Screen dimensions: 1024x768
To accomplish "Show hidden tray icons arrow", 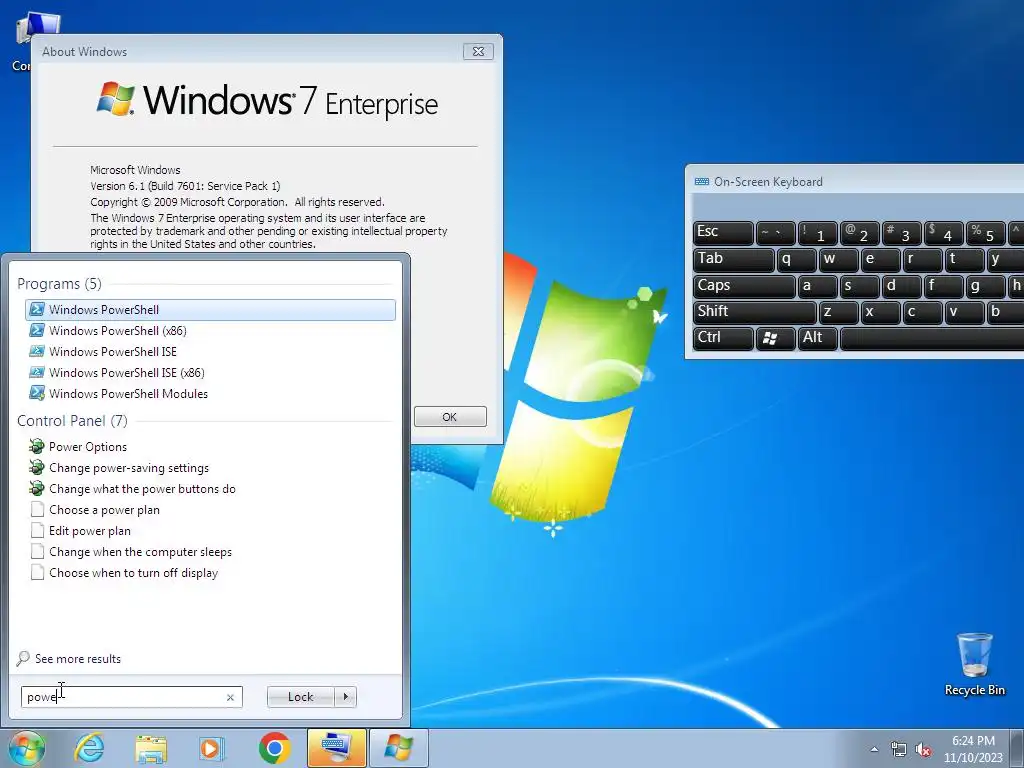I will point(874,750).
